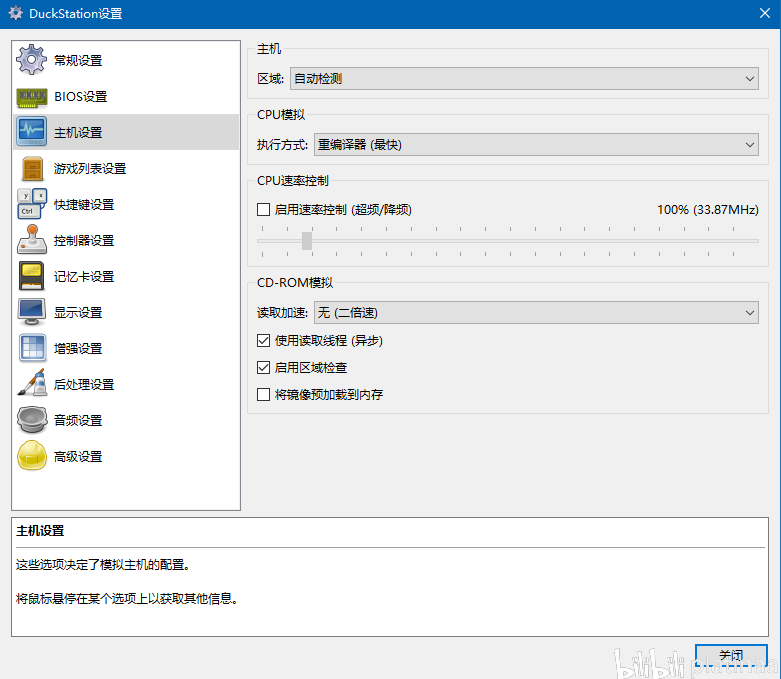Viewport: 781px width, 679px height.
Task: Select 后处理设置 in the sidebar
Action: click(x=126, y=384)
